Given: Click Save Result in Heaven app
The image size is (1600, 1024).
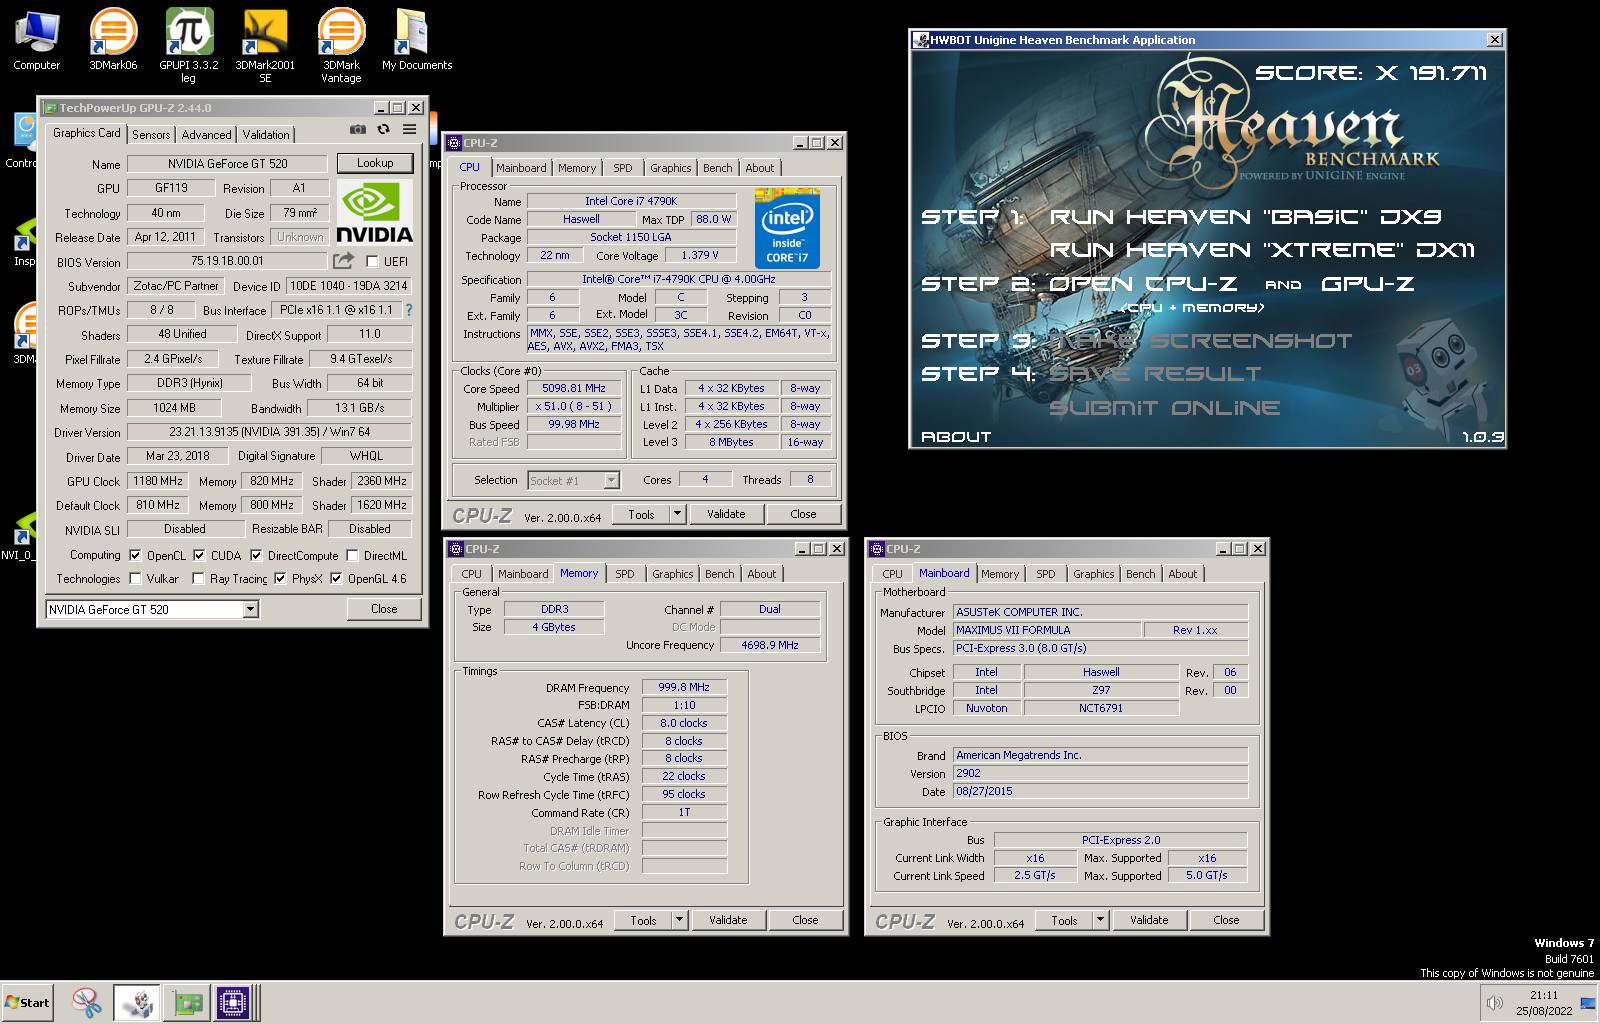Looking at the screenshot, I should pos(1155,374).
